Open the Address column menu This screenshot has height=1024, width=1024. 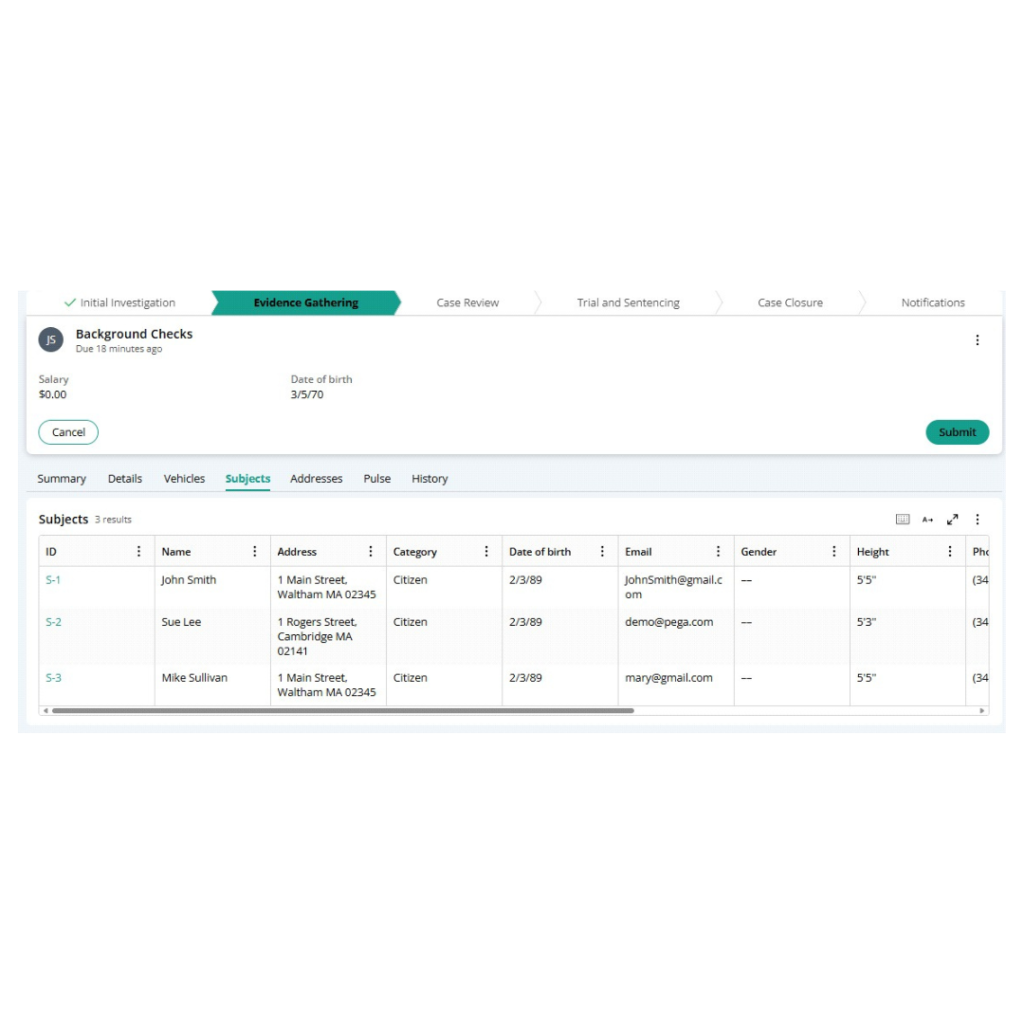coord(371,551)
